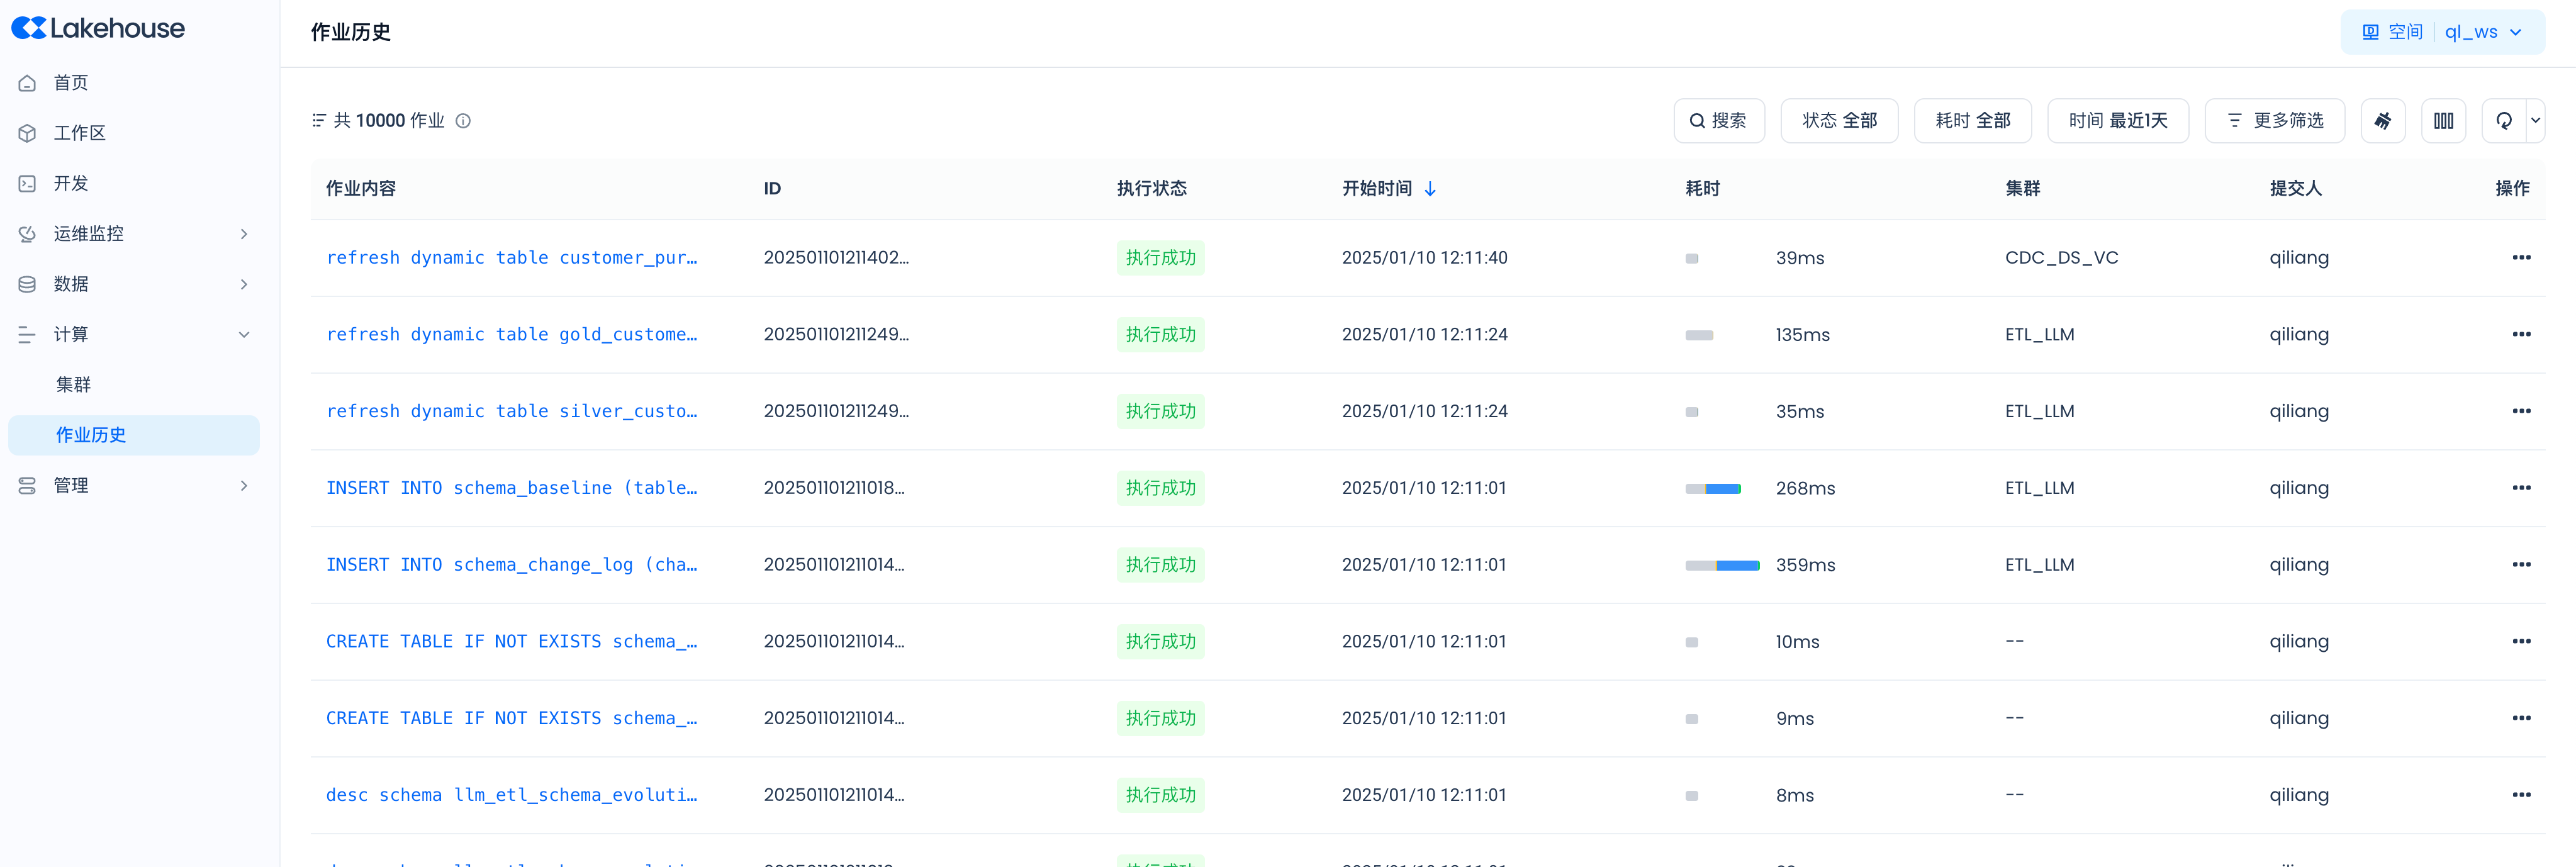The image size is (2576, 867).
Task: Open 首页 from the sidebar
Action: pos(71,83)
